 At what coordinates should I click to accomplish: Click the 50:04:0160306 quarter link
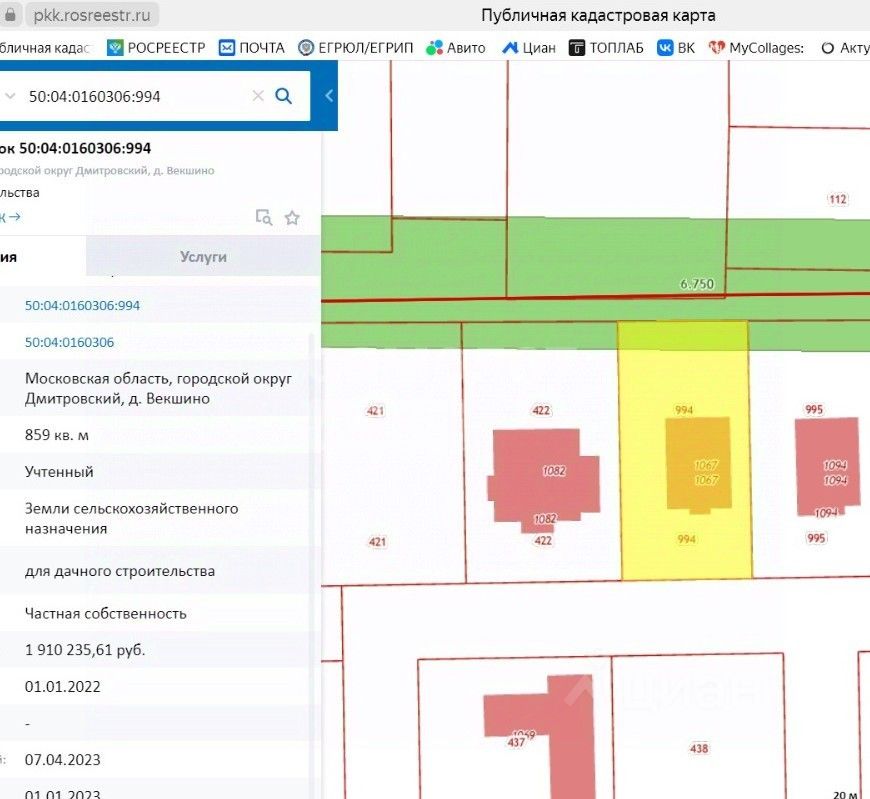coord(69,342)
